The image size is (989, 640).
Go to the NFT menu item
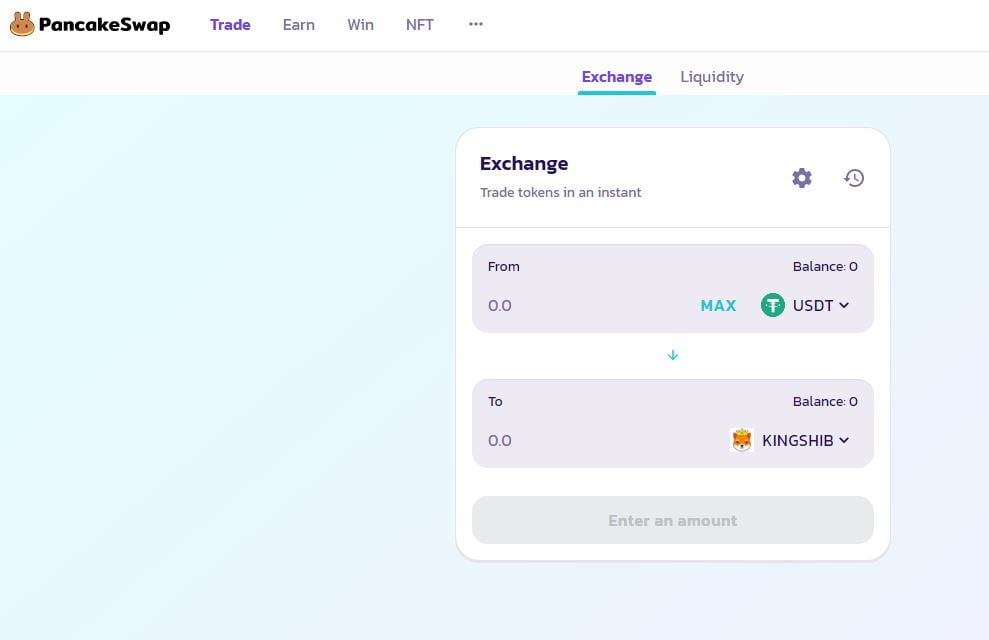pyautogui.click(x=420, y=25)
